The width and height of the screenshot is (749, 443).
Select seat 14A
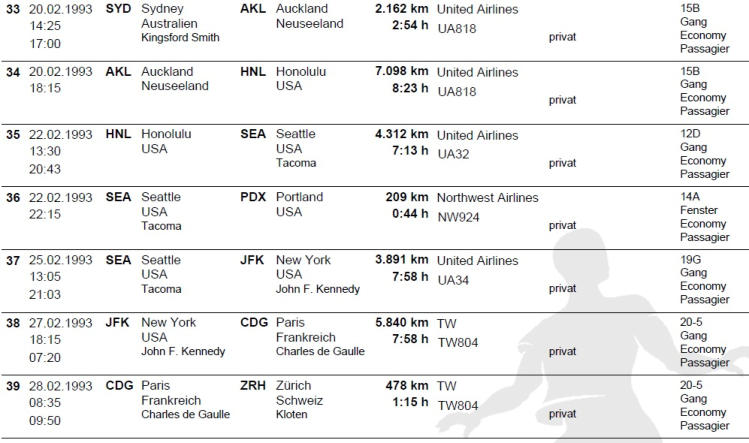[691, 197]
